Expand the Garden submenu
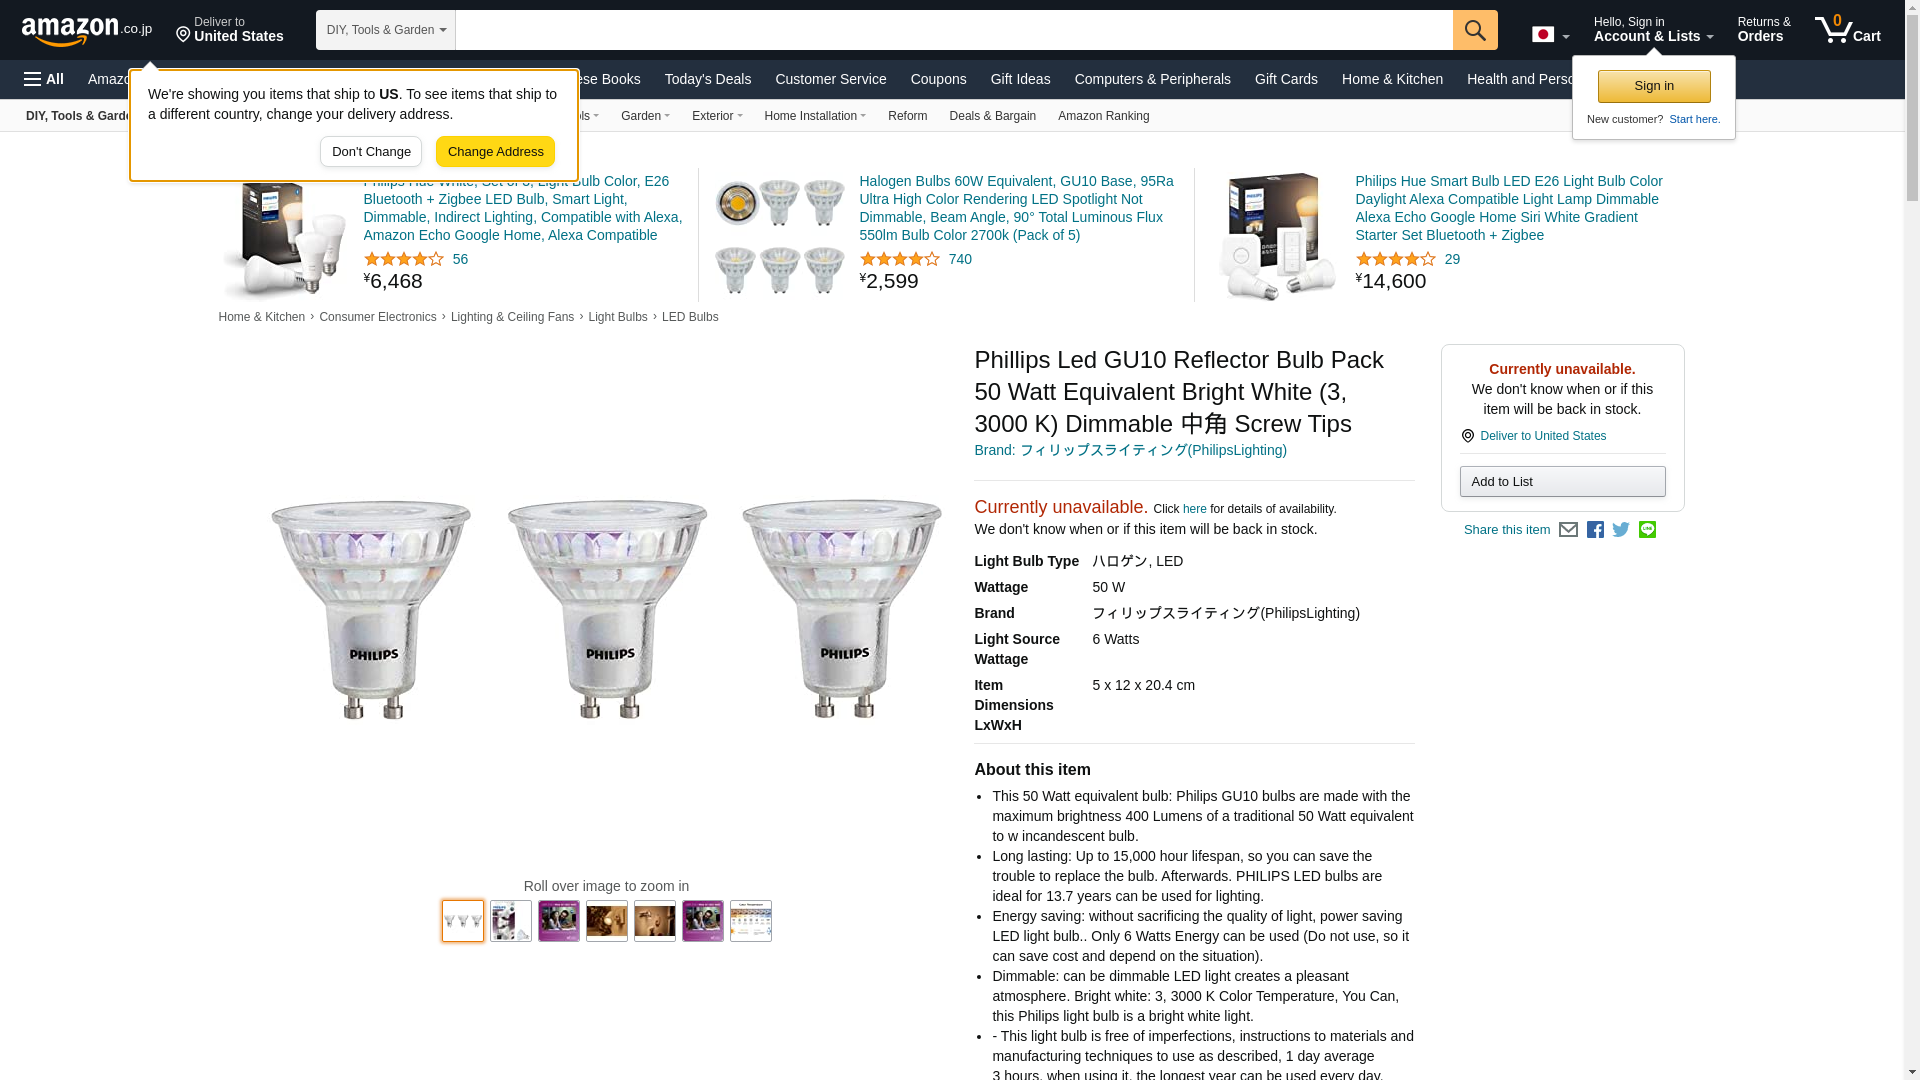Image resolution: width=1920 pixels, height=1080 pixels. click(x=645, y=116)
